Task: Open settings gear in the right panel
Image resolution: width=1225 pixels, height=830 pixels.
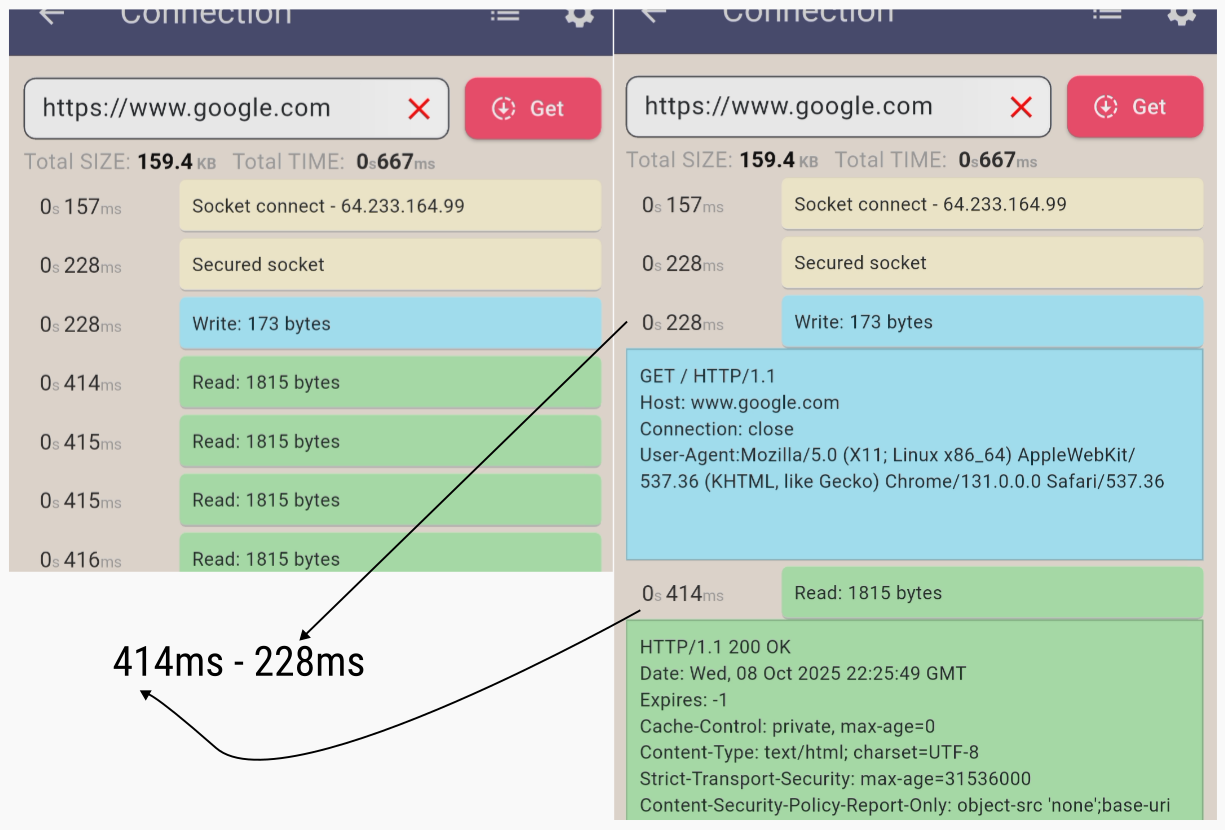Action: [1181, 14]
